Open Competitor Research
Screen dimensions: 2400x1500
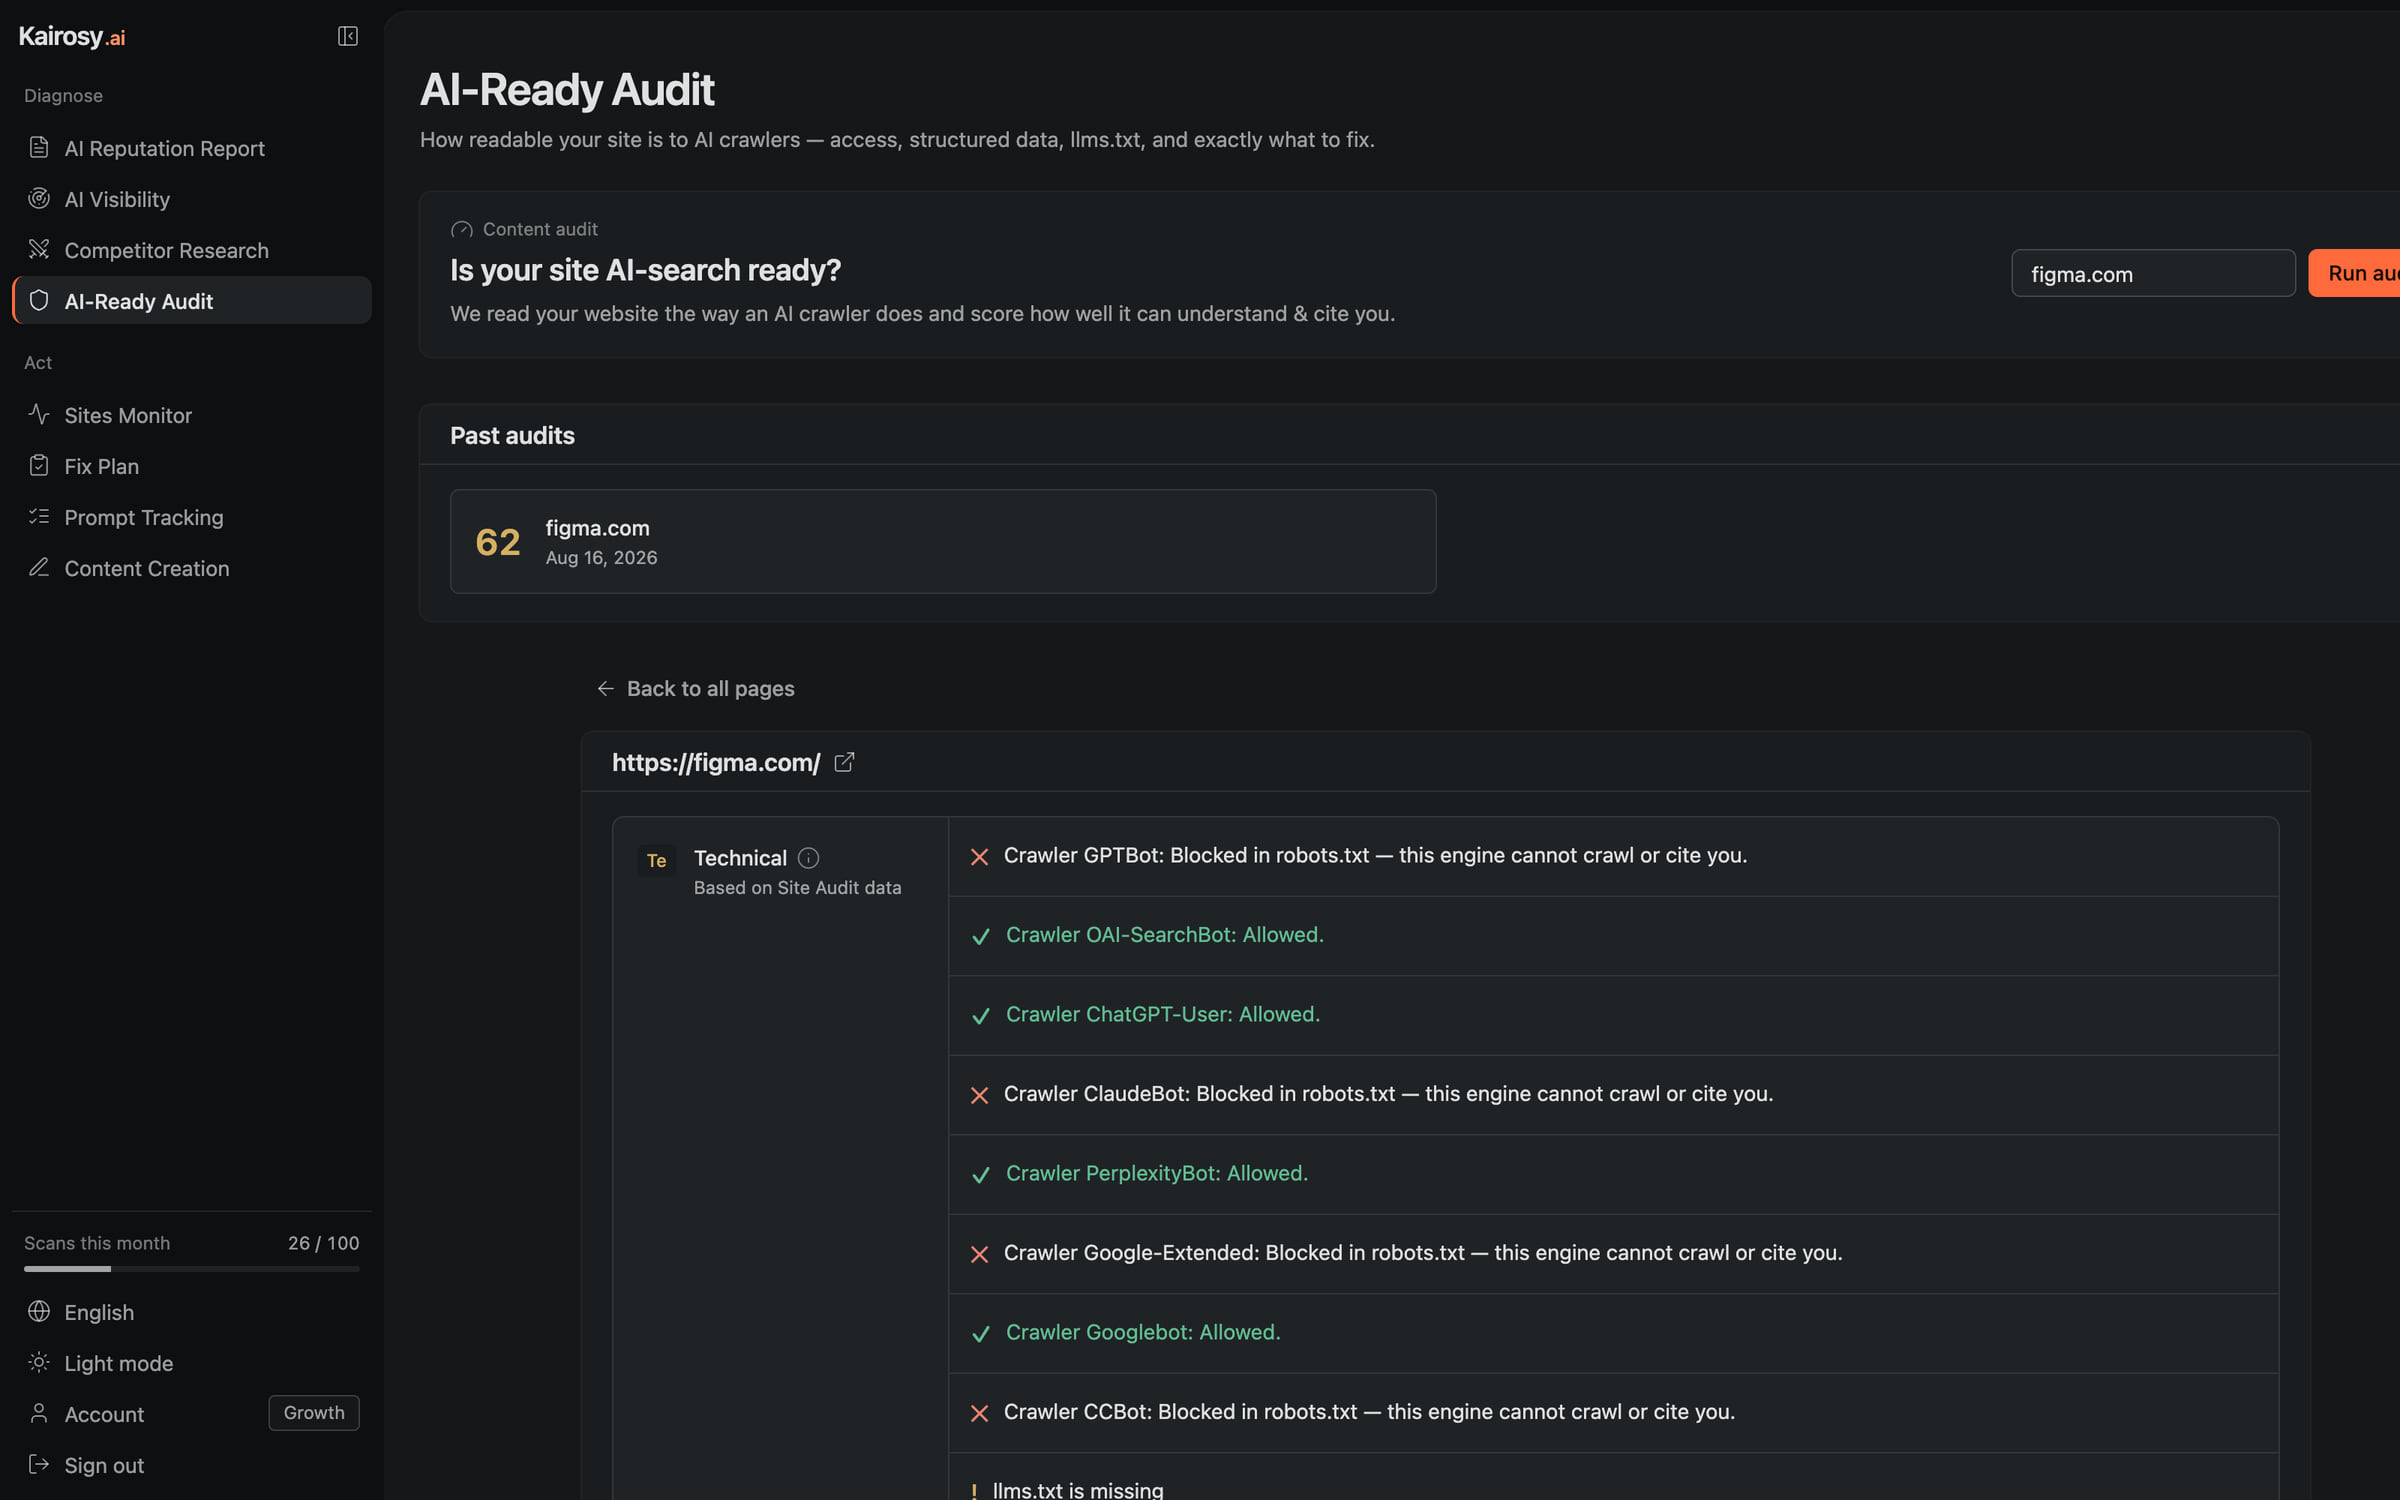pos(191,250)
